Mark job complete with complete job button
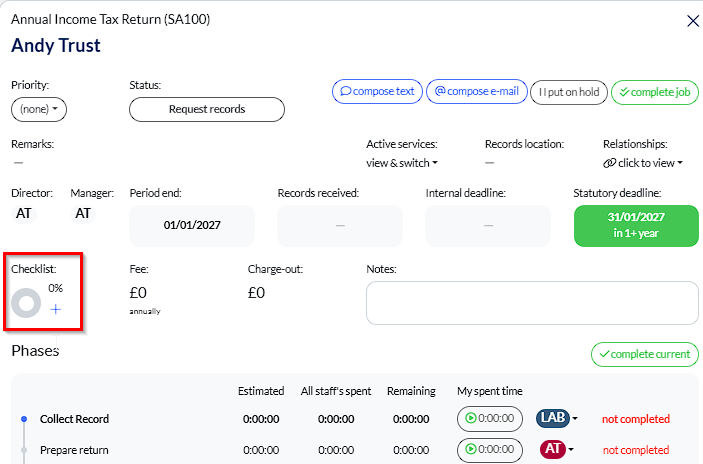The width and height of the screenshot is (703, 464). [654, 92]
